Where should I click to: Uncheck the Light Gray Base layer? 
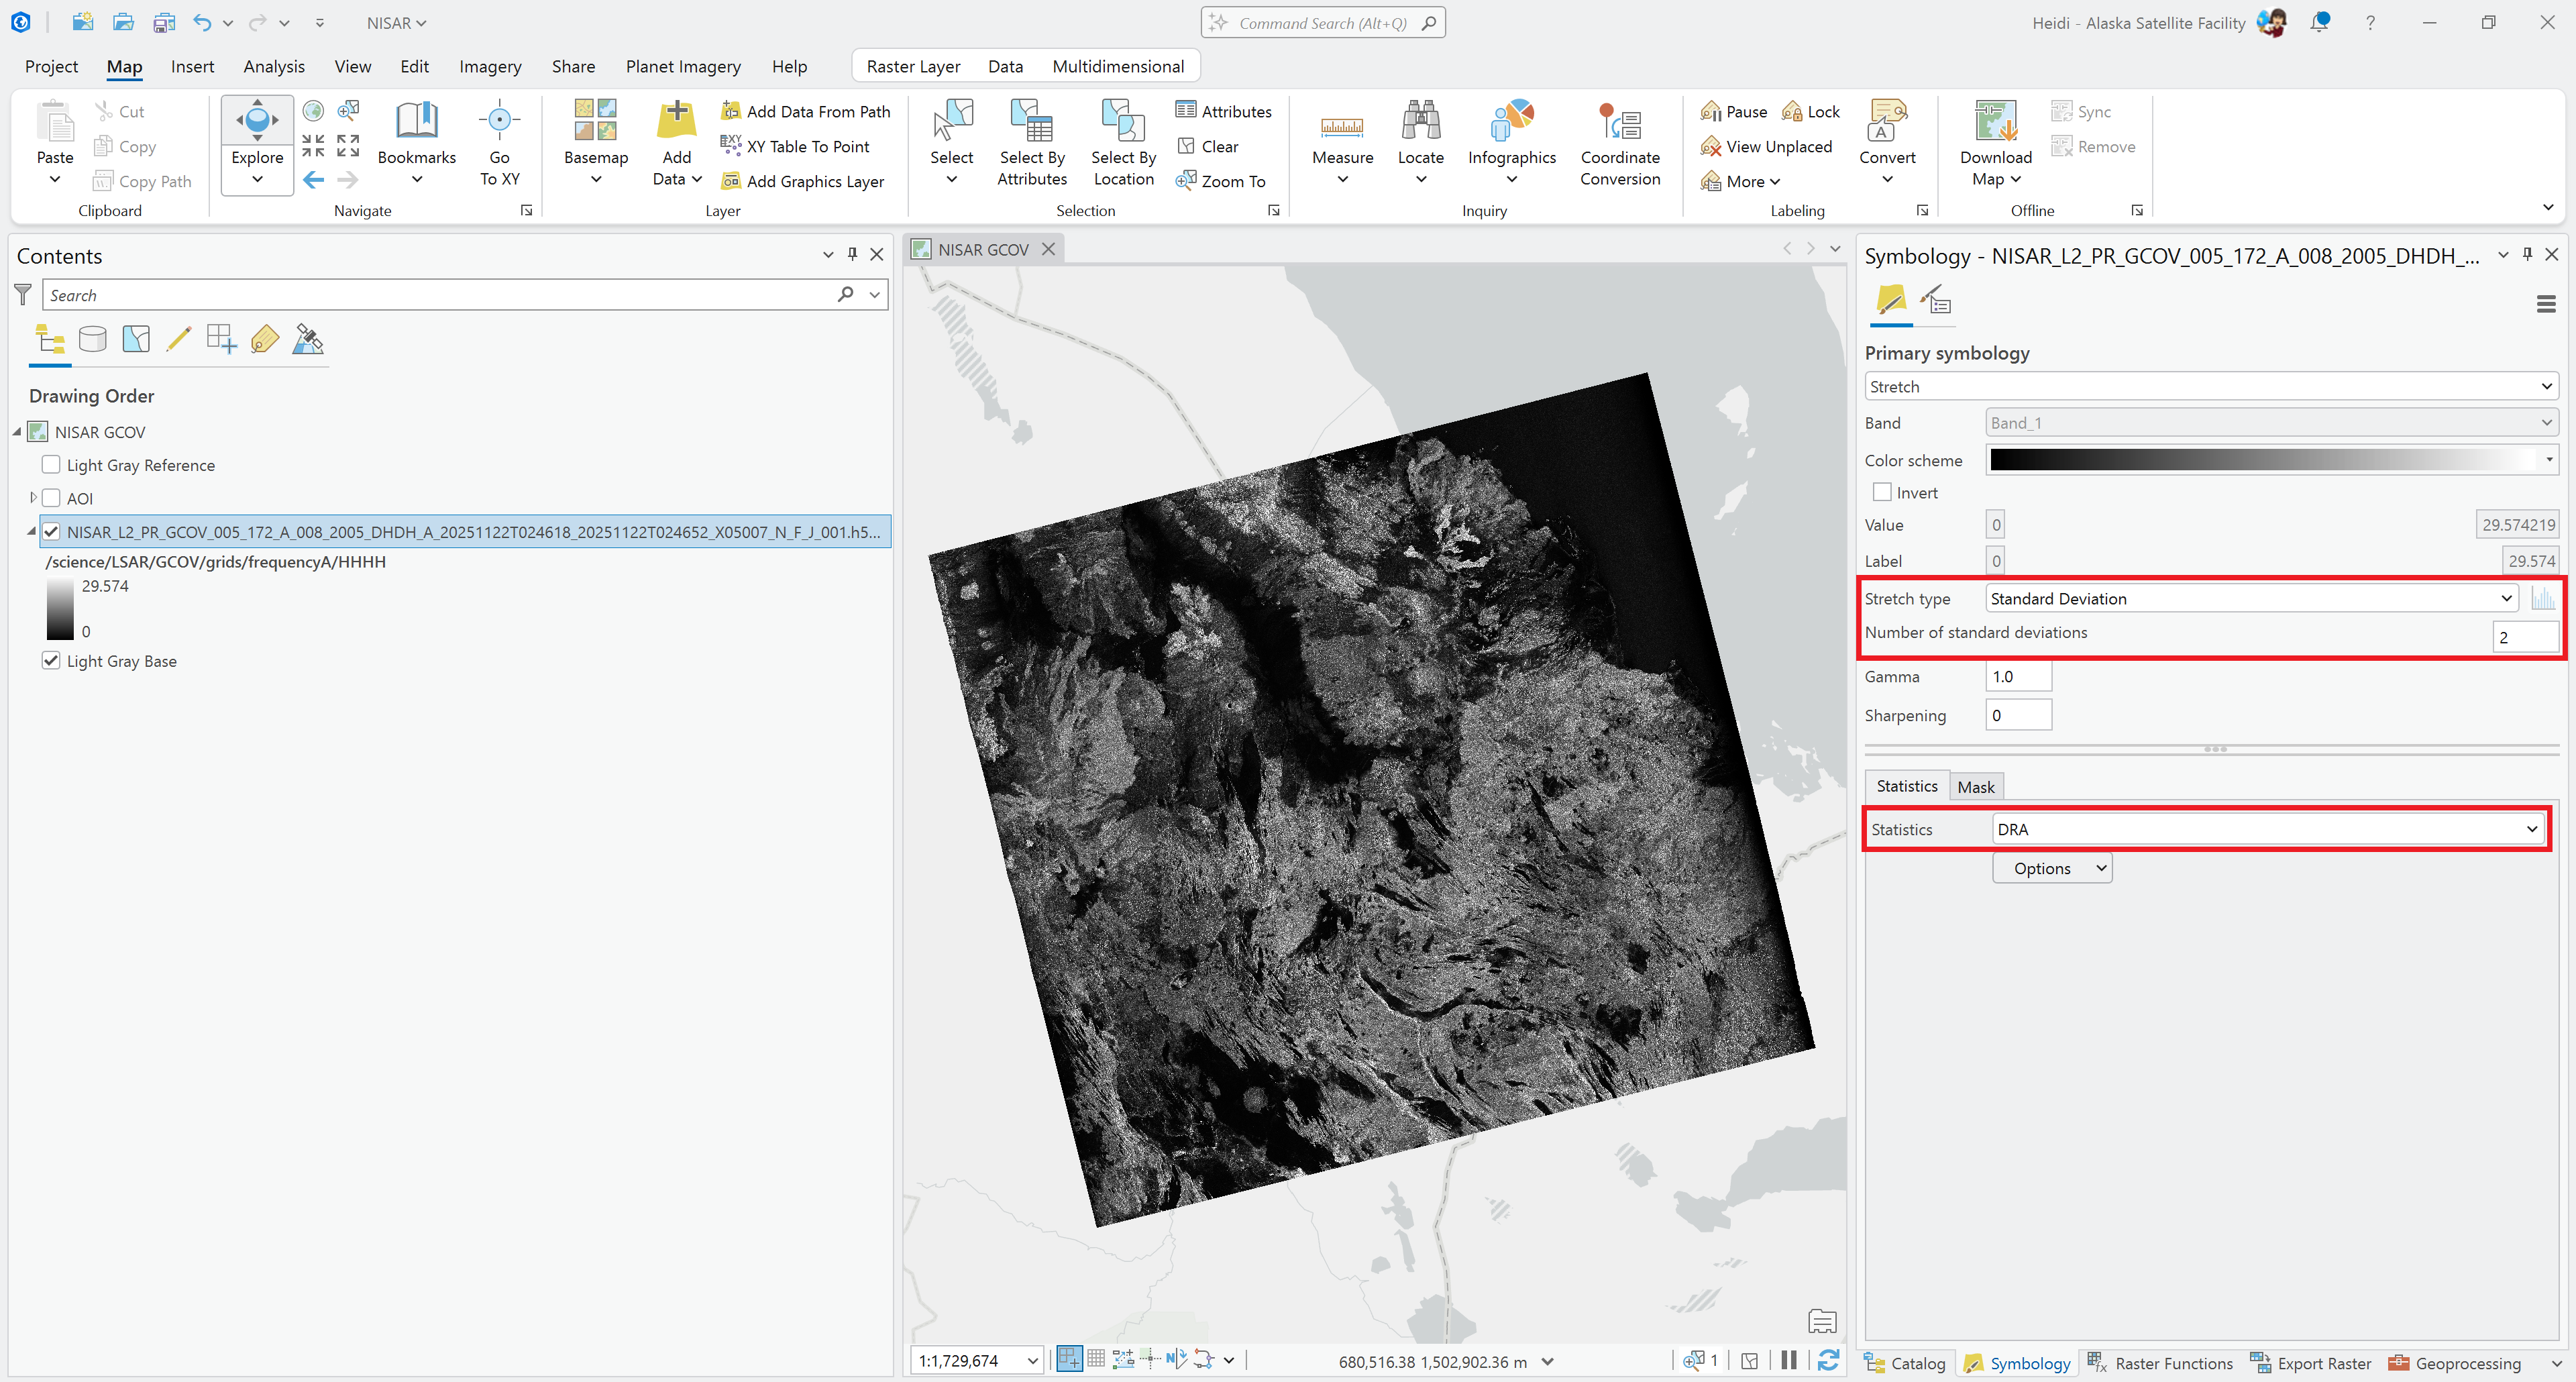click(51, 660)
